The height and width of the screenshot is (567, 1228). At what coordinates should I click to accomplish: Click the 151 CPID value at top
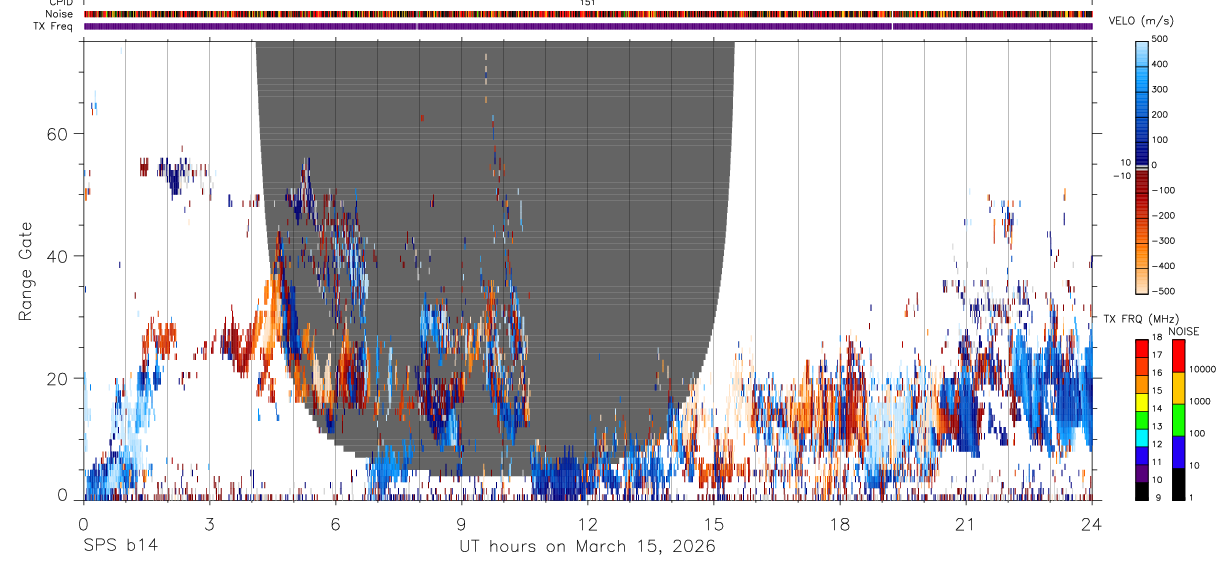588,3
